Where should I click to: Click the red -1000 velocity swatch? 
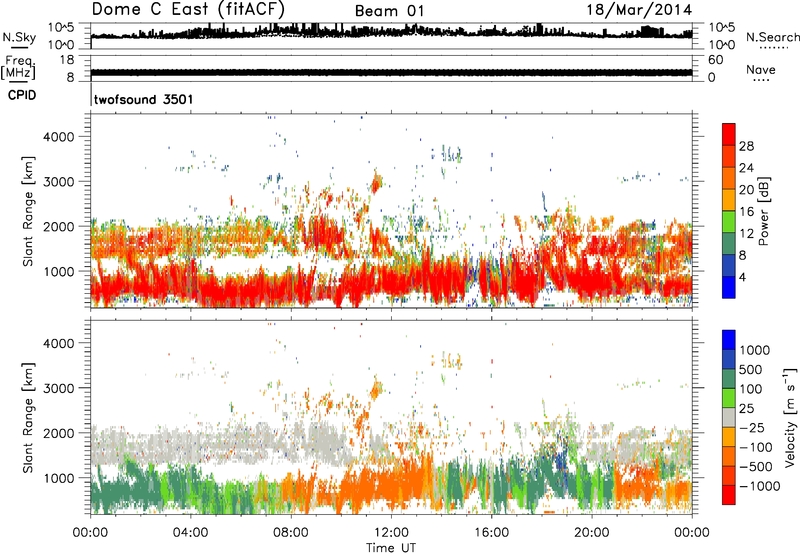click(729, 495)
